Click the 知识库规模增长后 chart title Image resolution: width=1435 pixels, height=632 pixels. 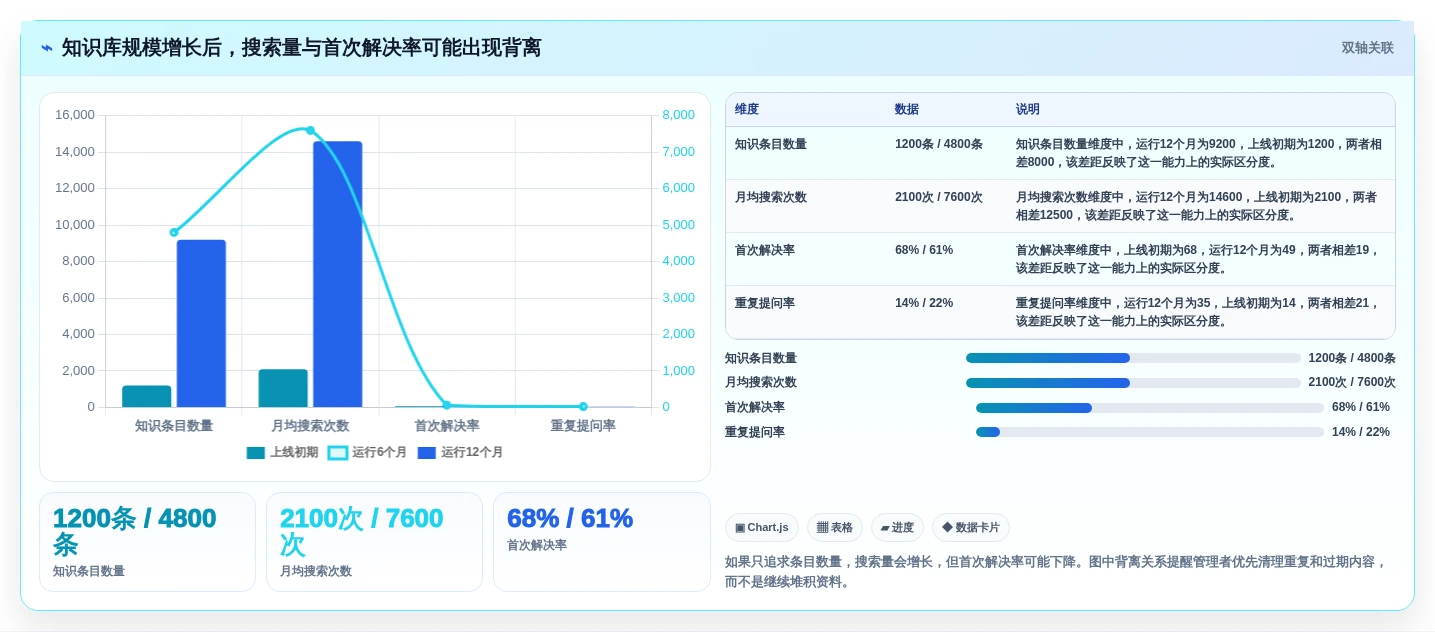[x=301, y=48]
